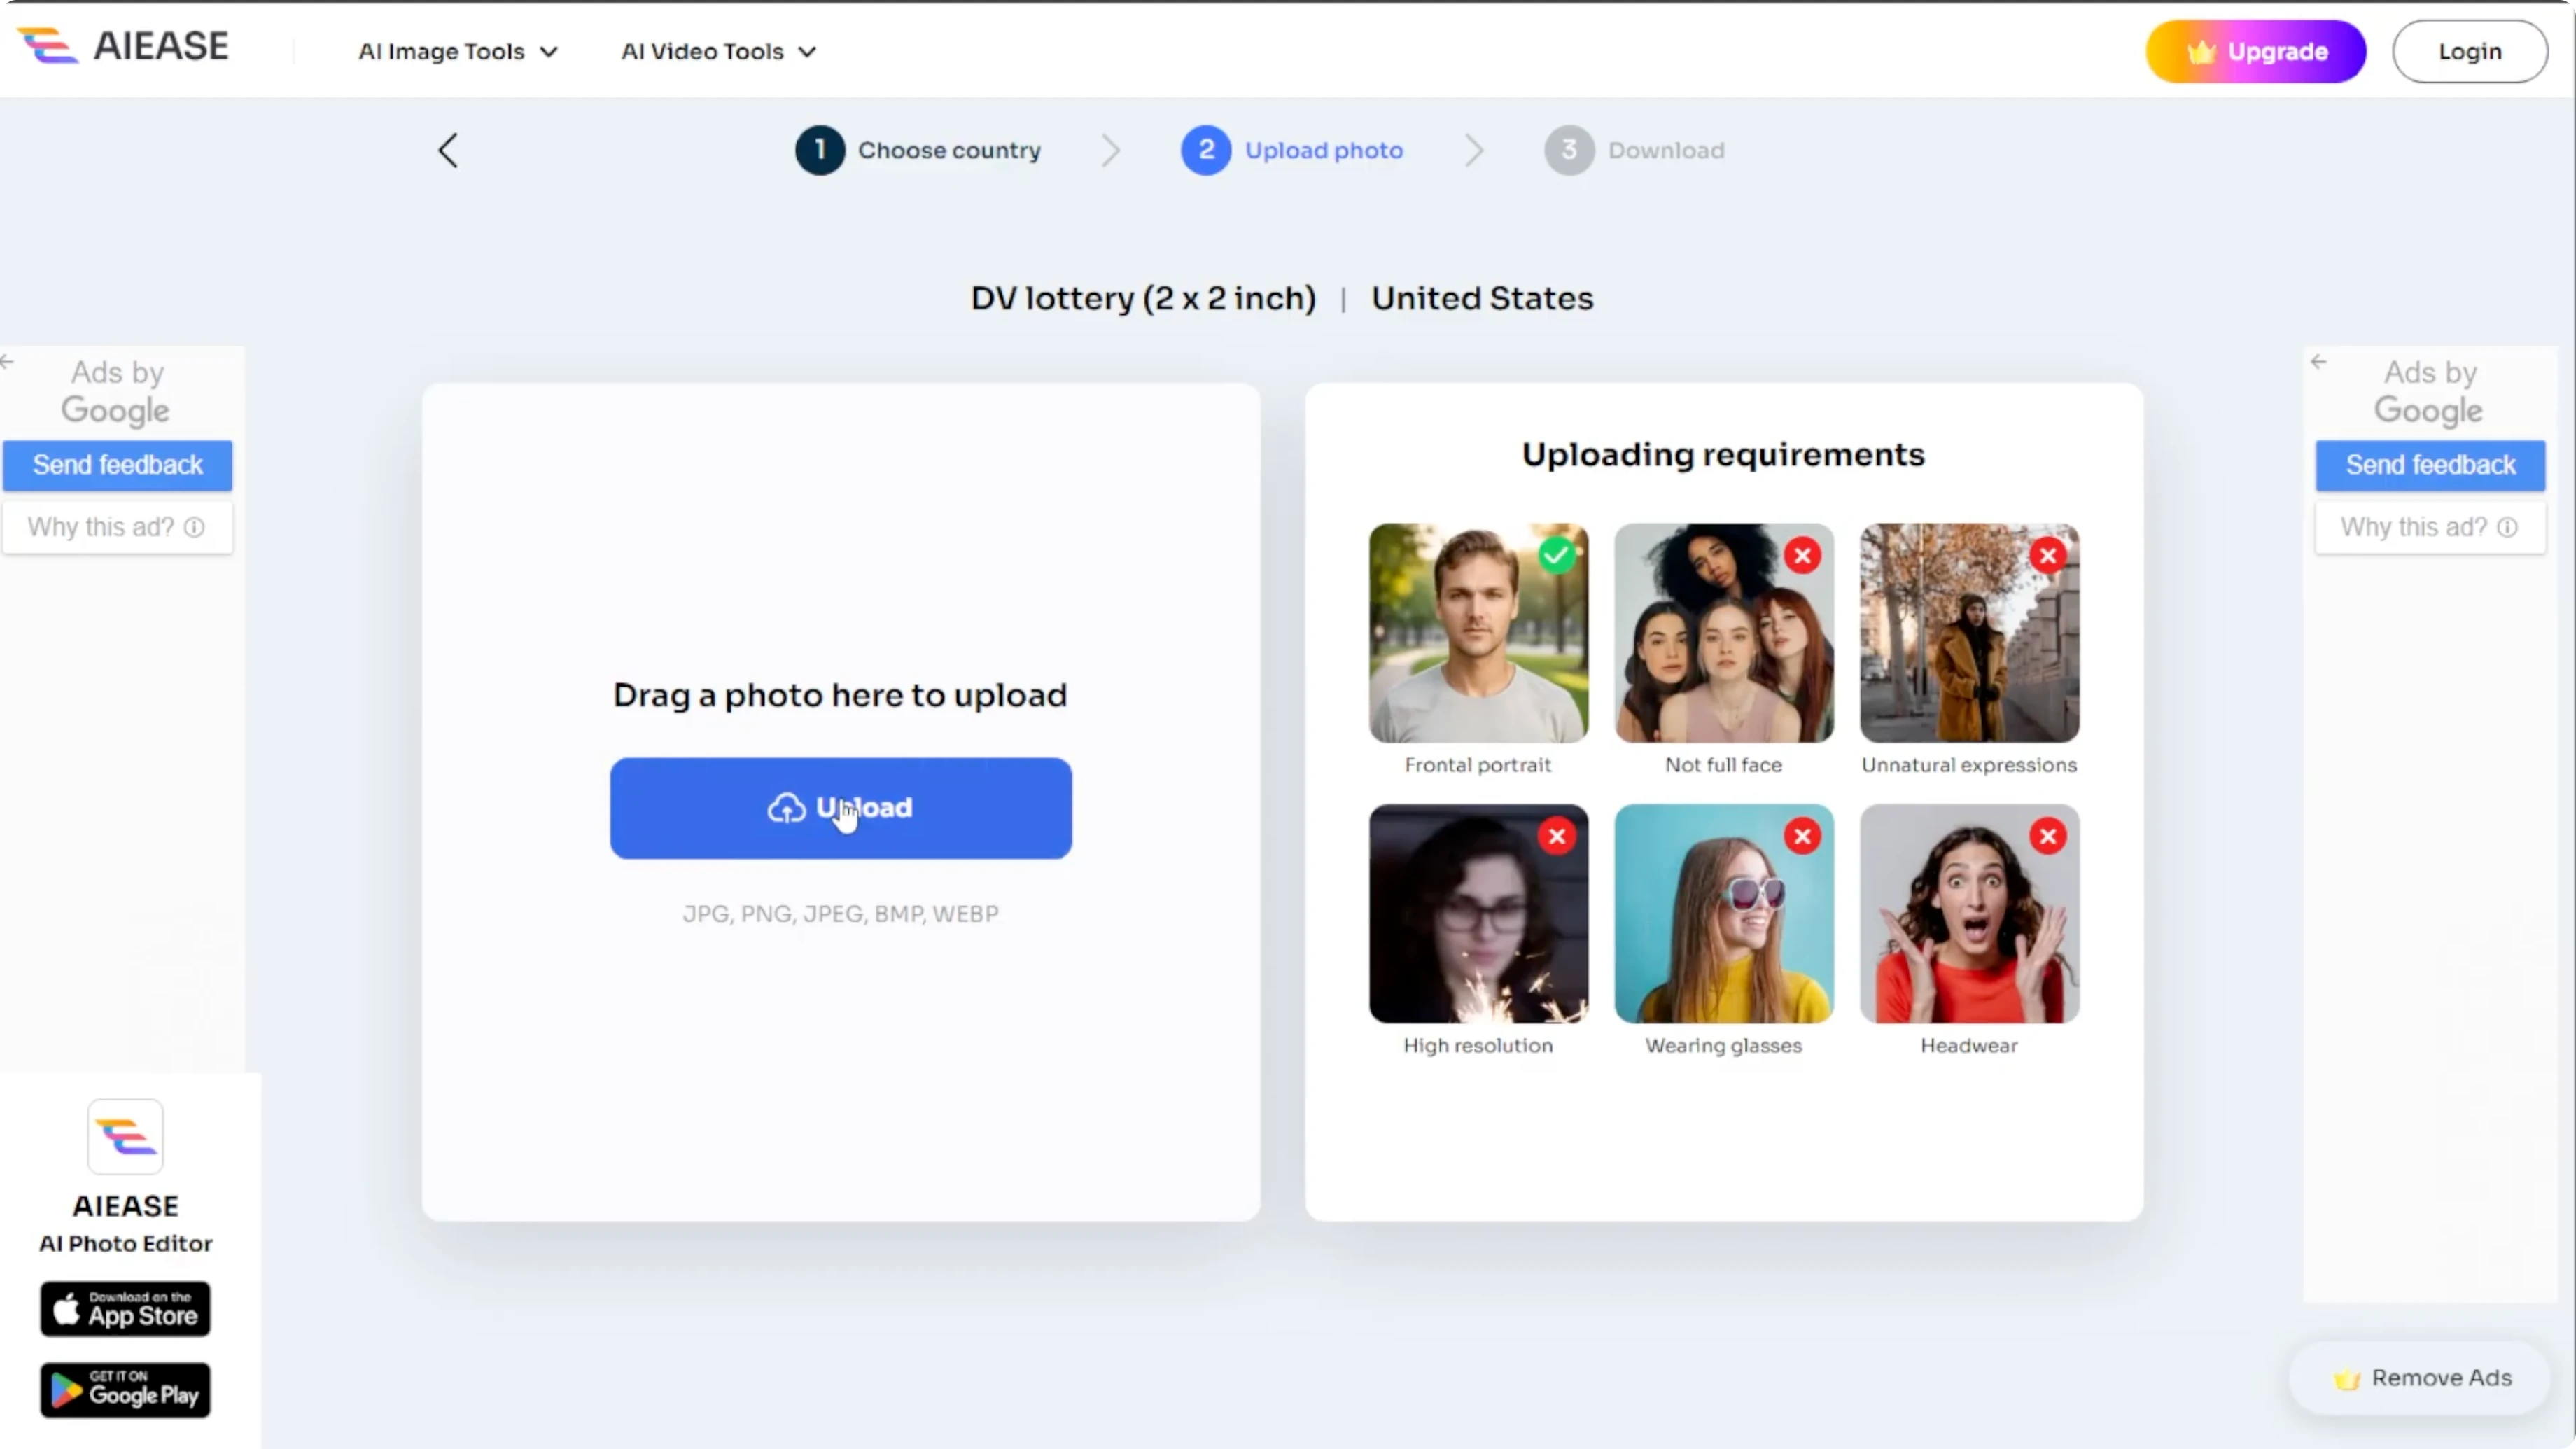Click red X on High resolution image
The width and height of the screenshot is (2576, 1449).
point(1557,836)
